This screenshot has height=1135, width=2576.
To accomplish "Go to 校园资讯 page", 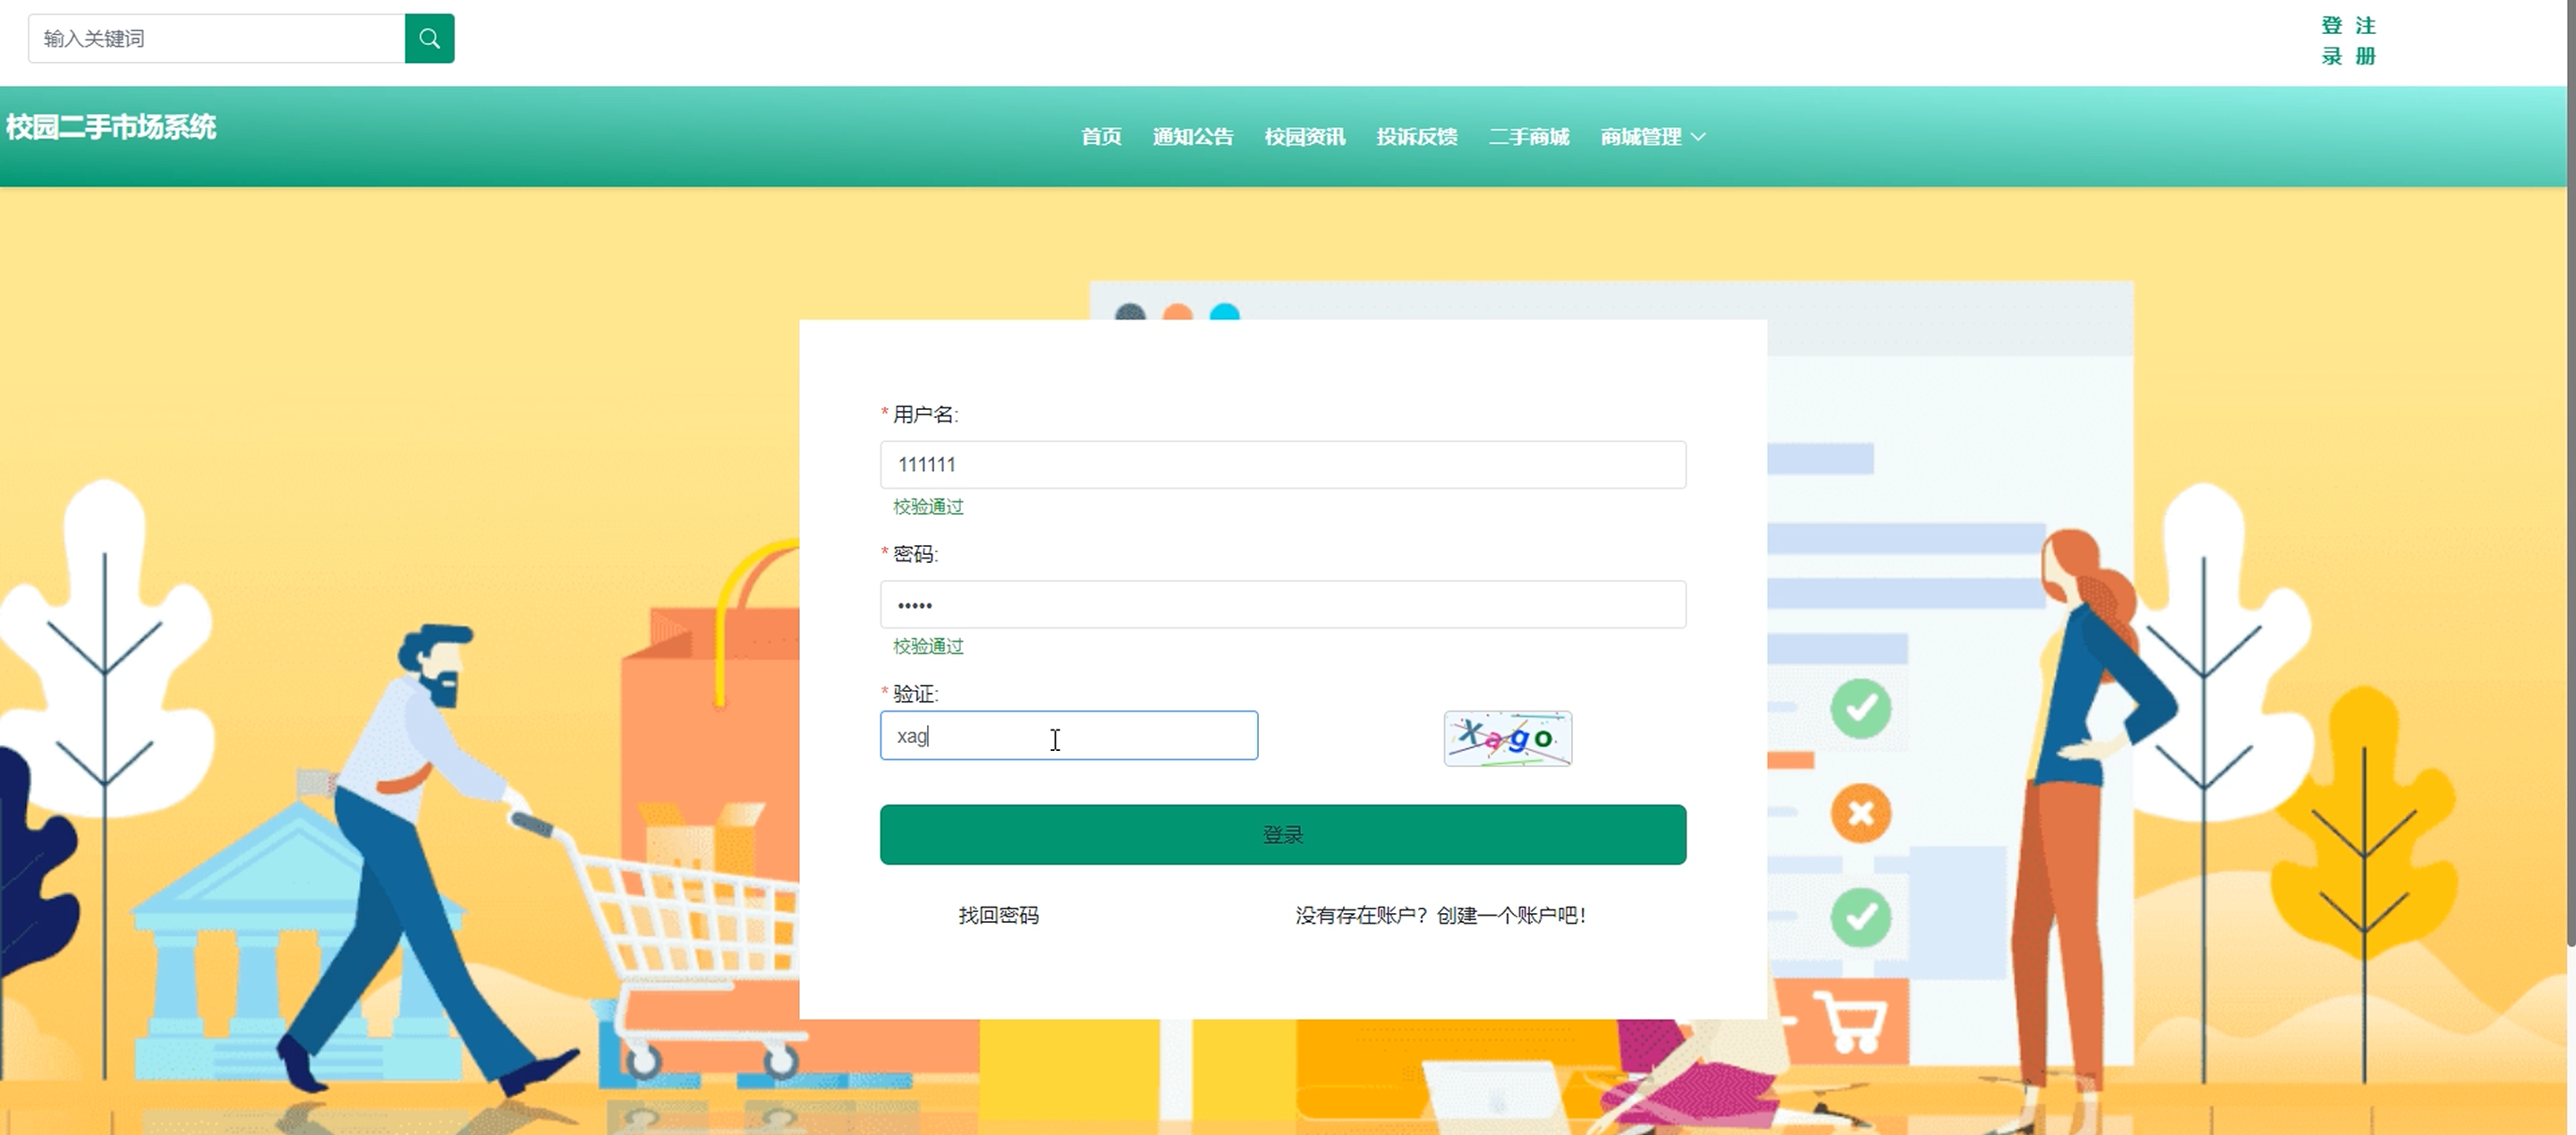I will [x=1304, y=137].
